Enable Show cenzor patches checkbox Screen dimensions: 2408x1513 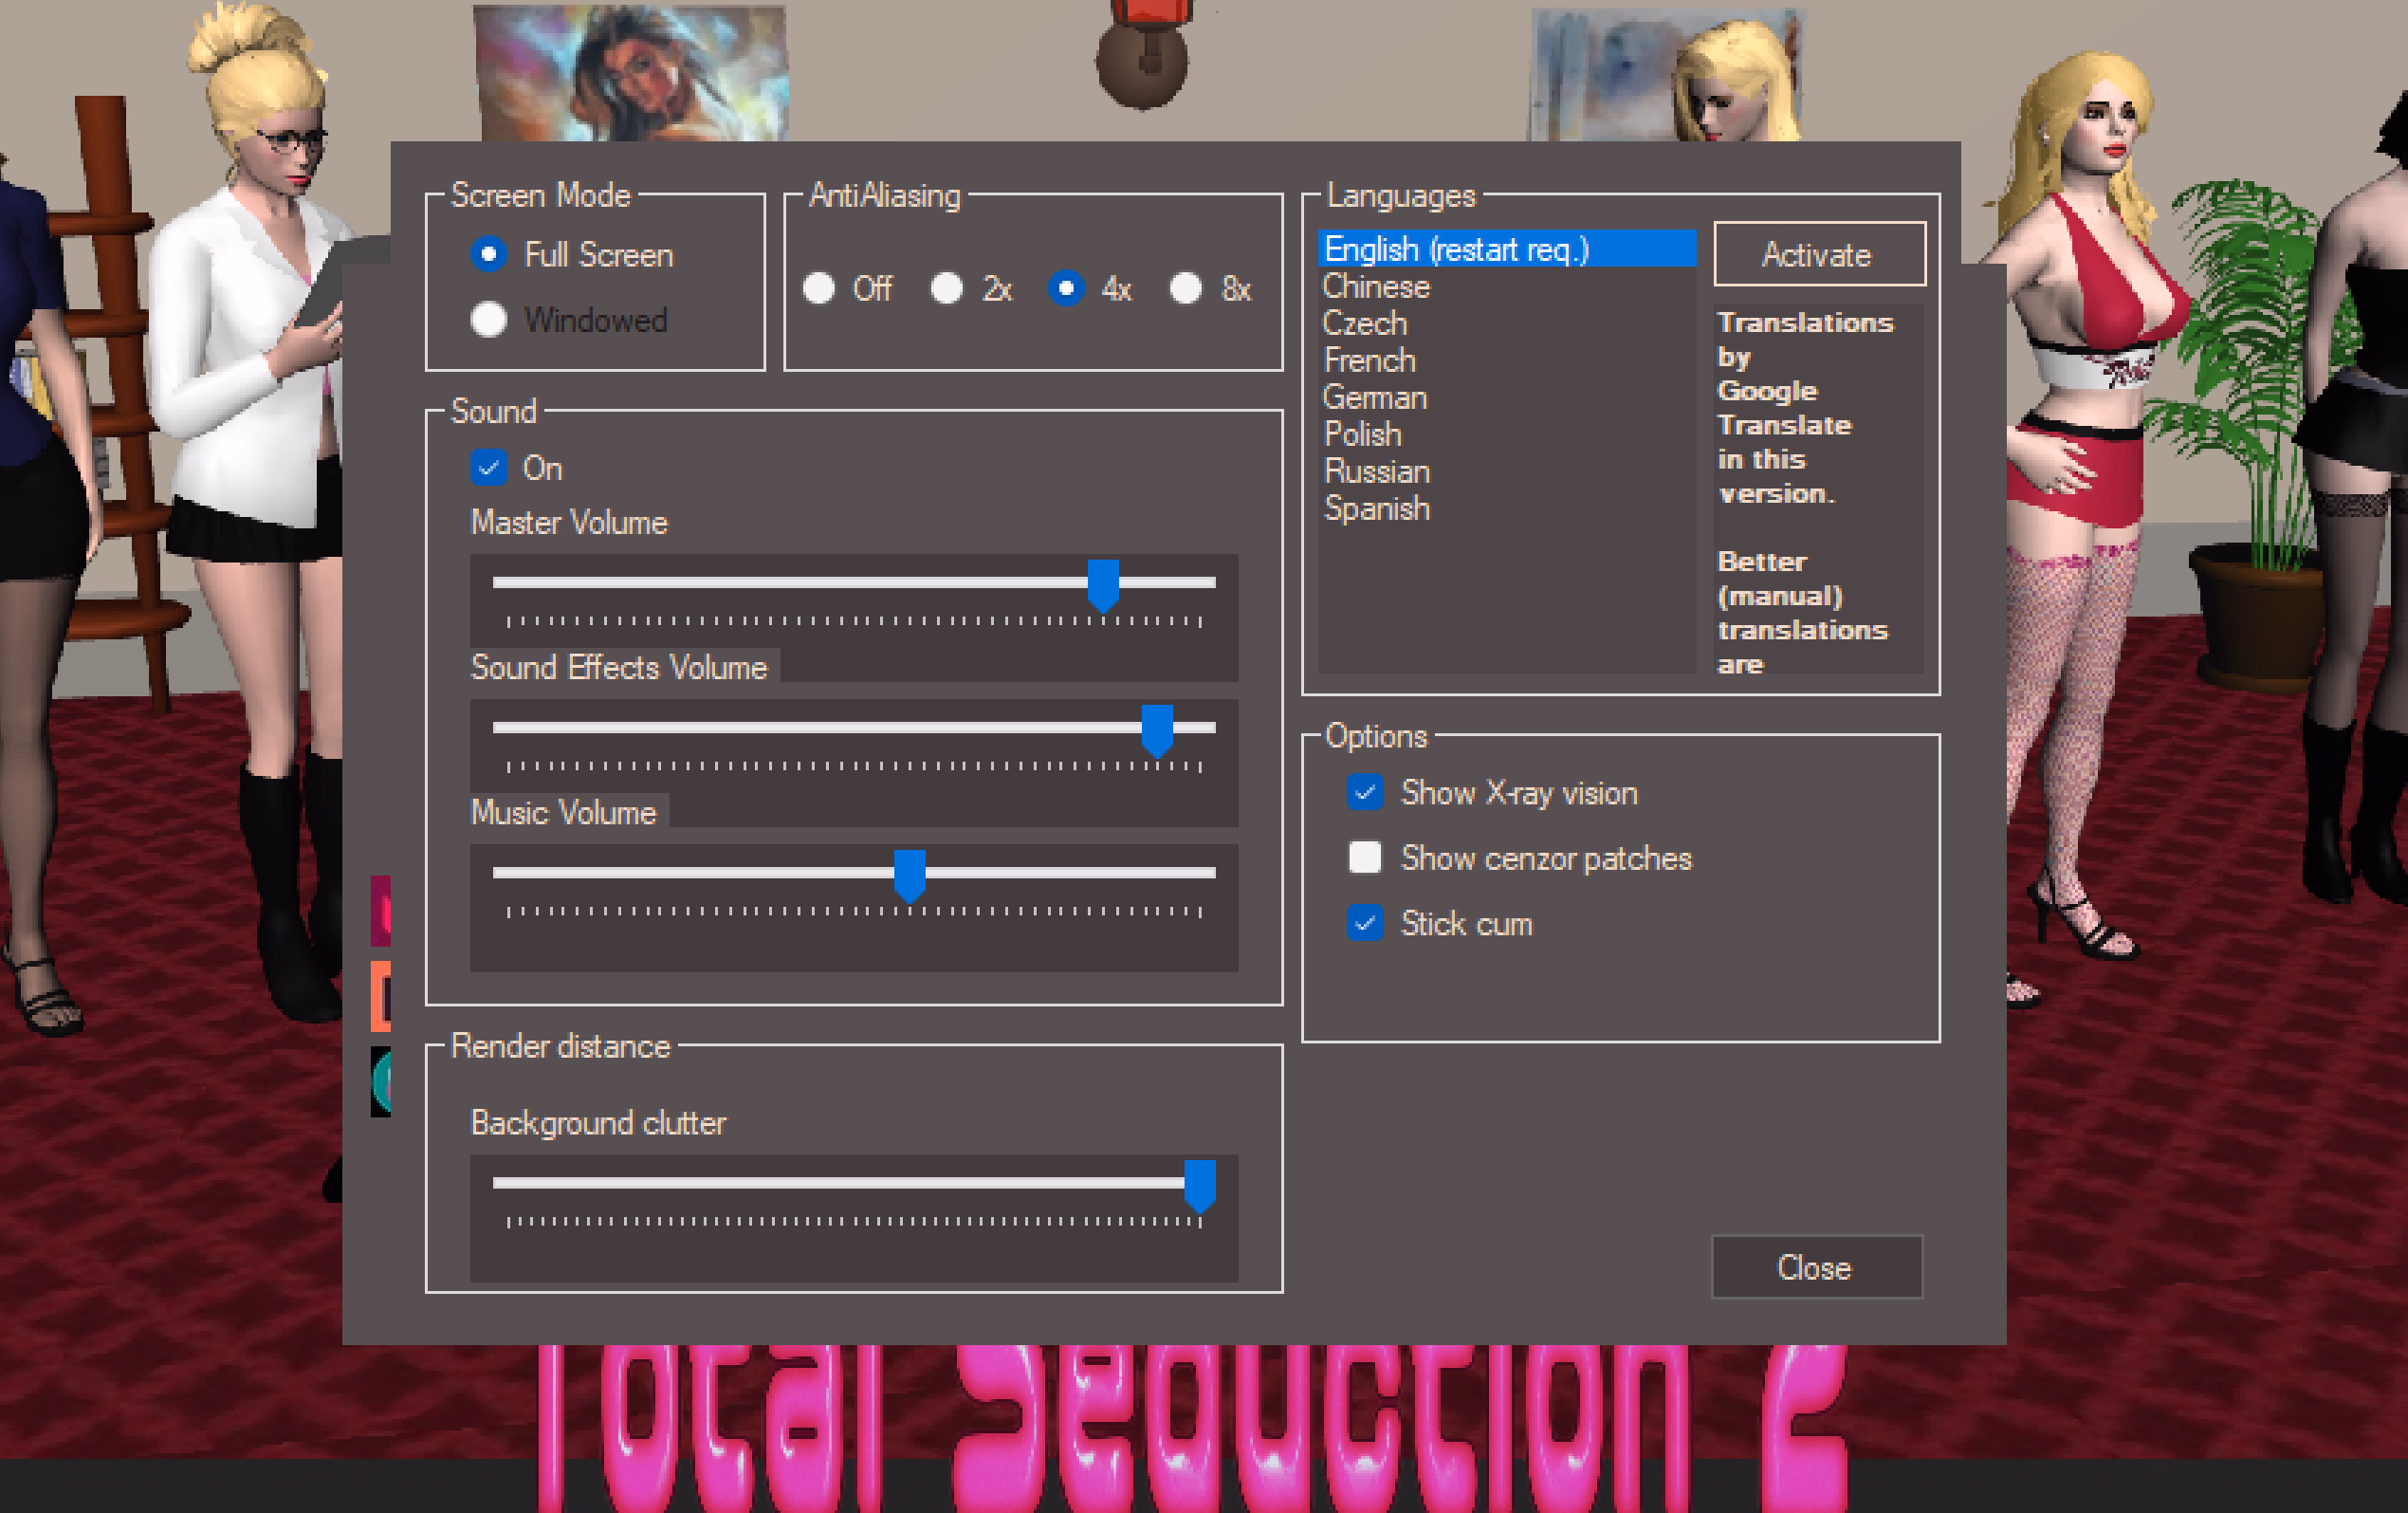[1365, 858]
